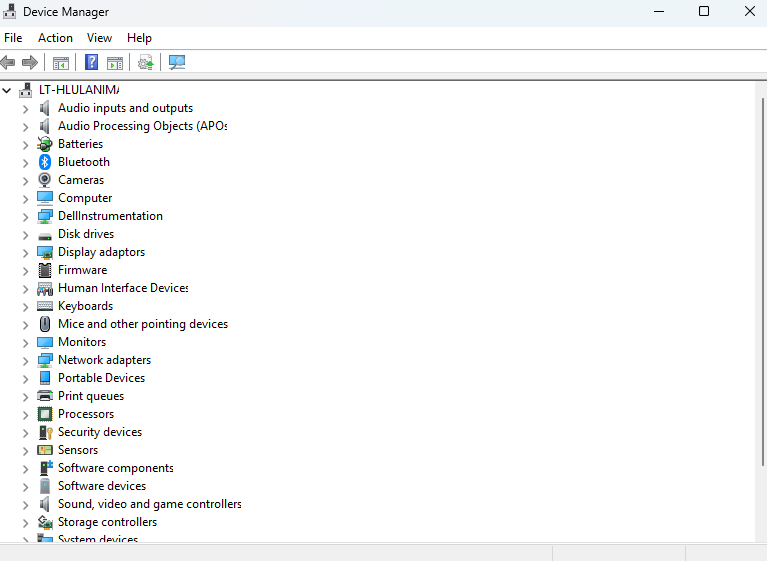Select the Batteries label
Image resolution: width=767 pixels, height=561 pixels.
click(x=80, y=144)
